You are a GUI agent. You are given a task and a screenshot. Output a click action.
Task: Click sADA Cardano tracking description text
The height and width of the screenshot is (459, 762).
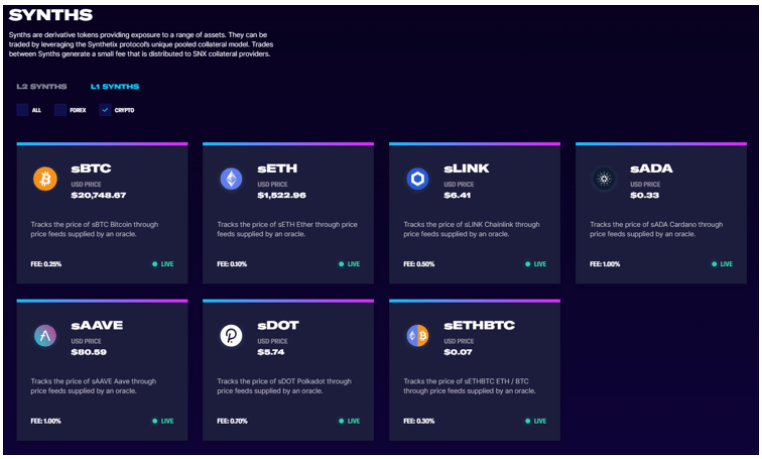pyautogui.click(x=657, y=229)
